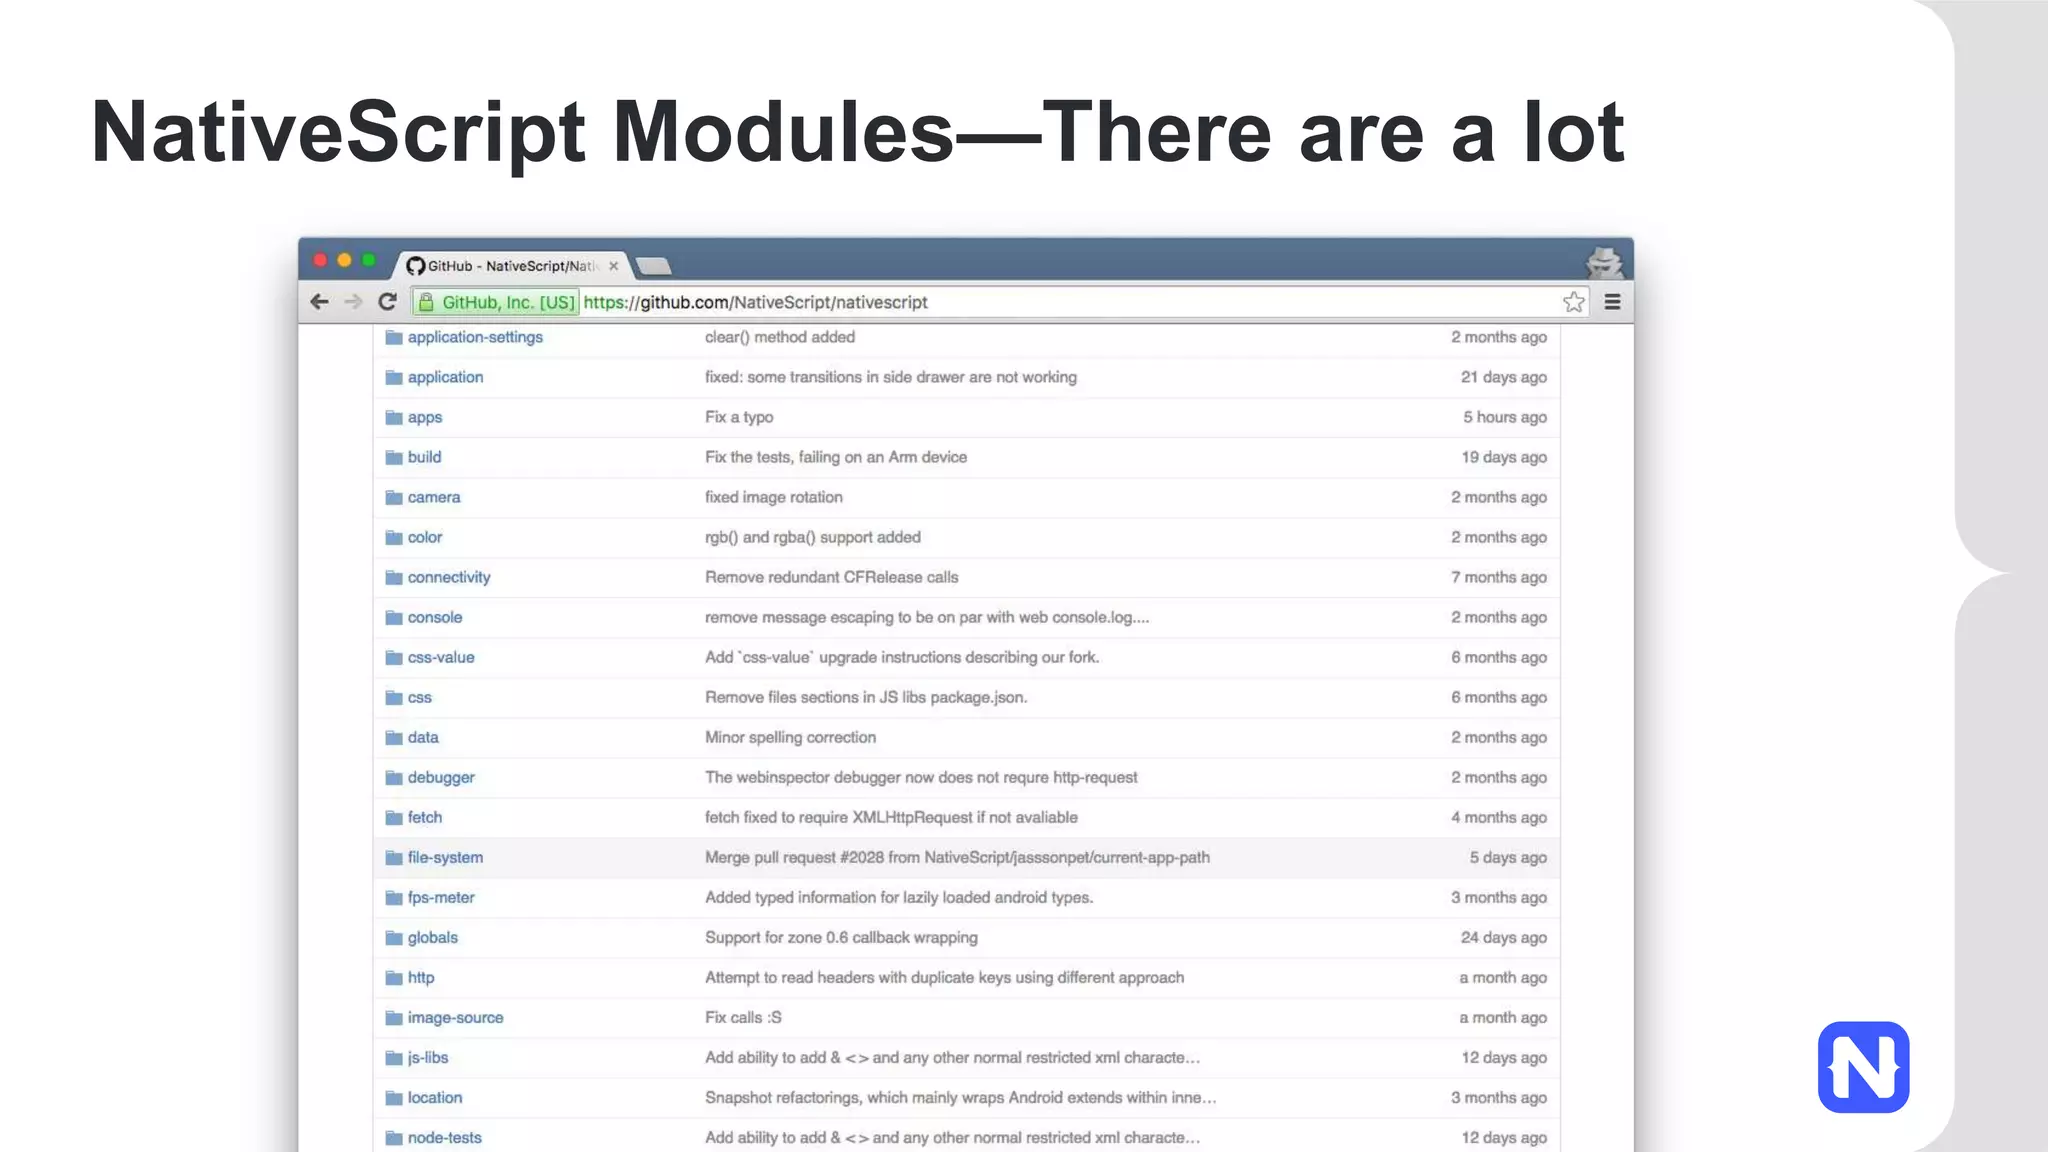Open the globals folder link
The height and width of the screenshot is (1152, 2048).
coord(433,937)
